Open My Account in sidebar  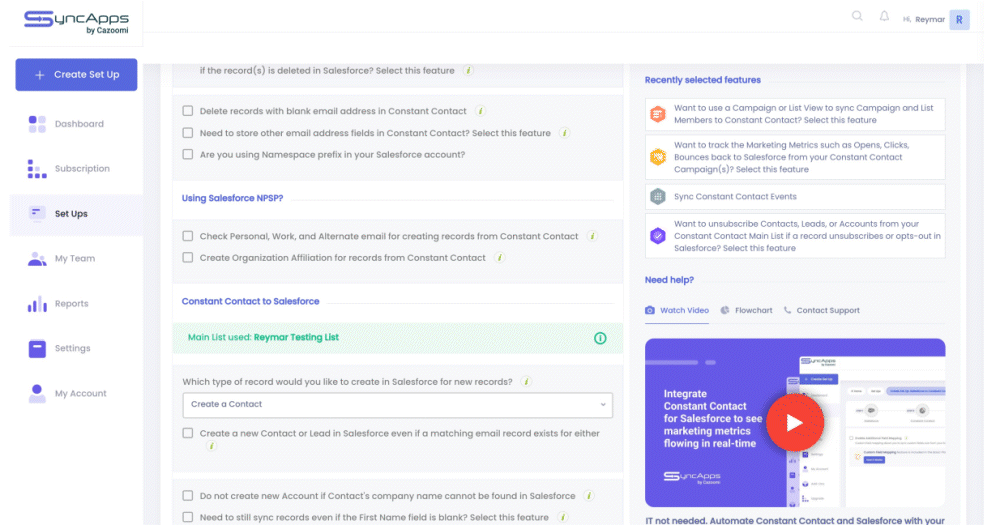point(80,394)
